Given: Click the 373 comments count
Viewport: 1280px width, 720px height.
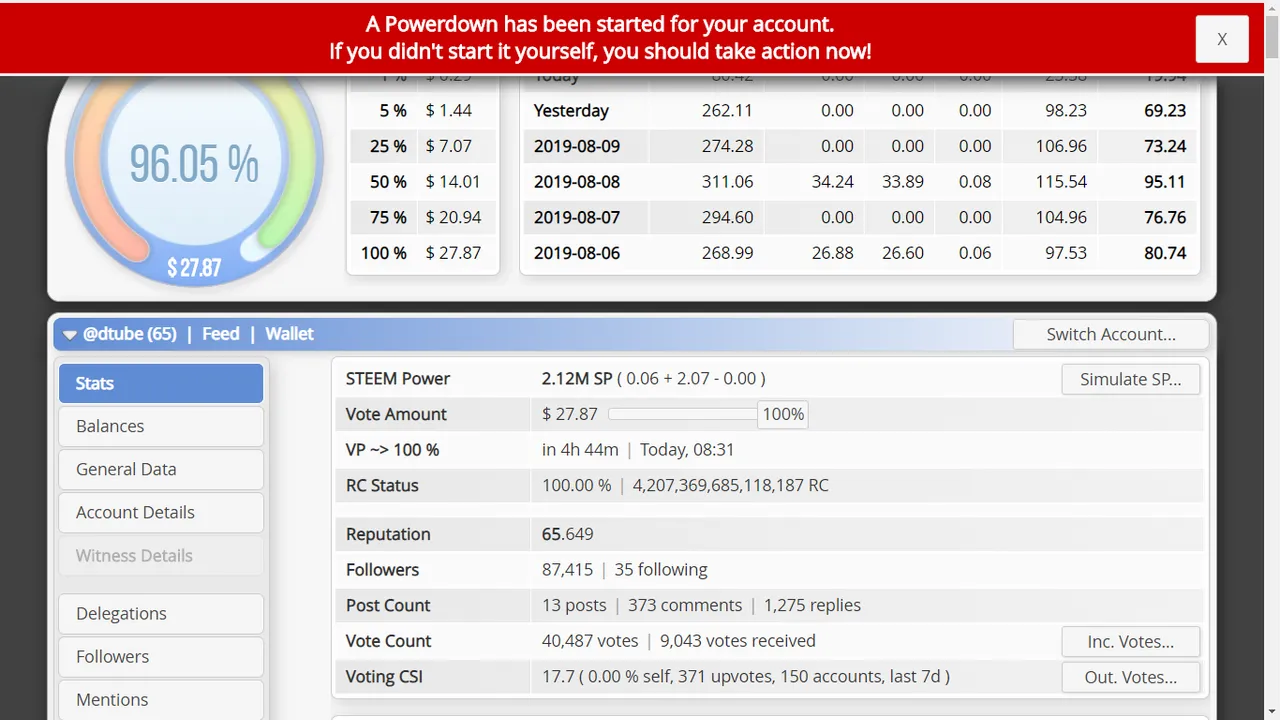Looking at the screenshot, I should pos(685,606).
